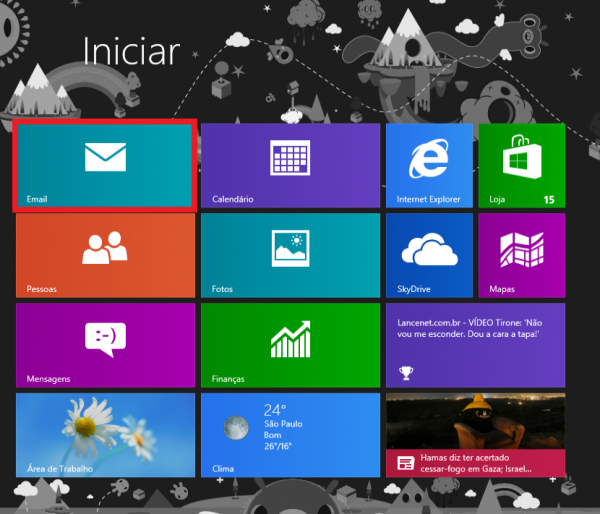Click the Iniciar heading text

tap(131, 51)
